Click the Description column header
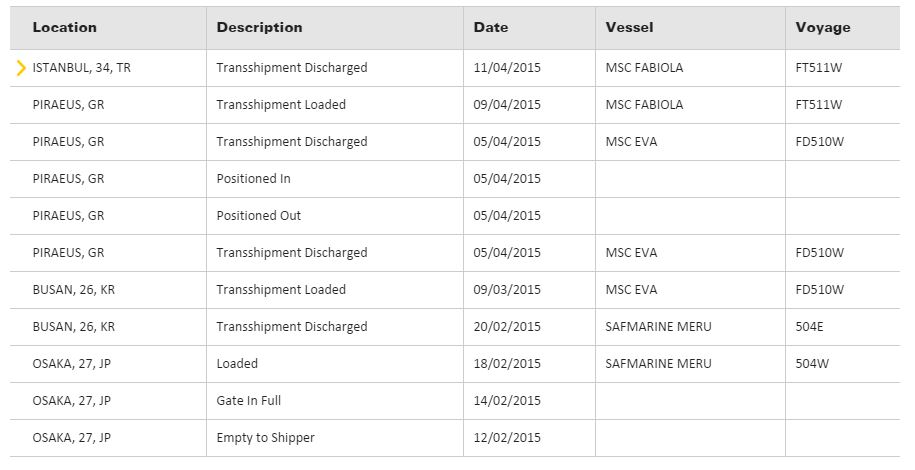The width and height of the screenshot is (915, 470). (259, 28)
